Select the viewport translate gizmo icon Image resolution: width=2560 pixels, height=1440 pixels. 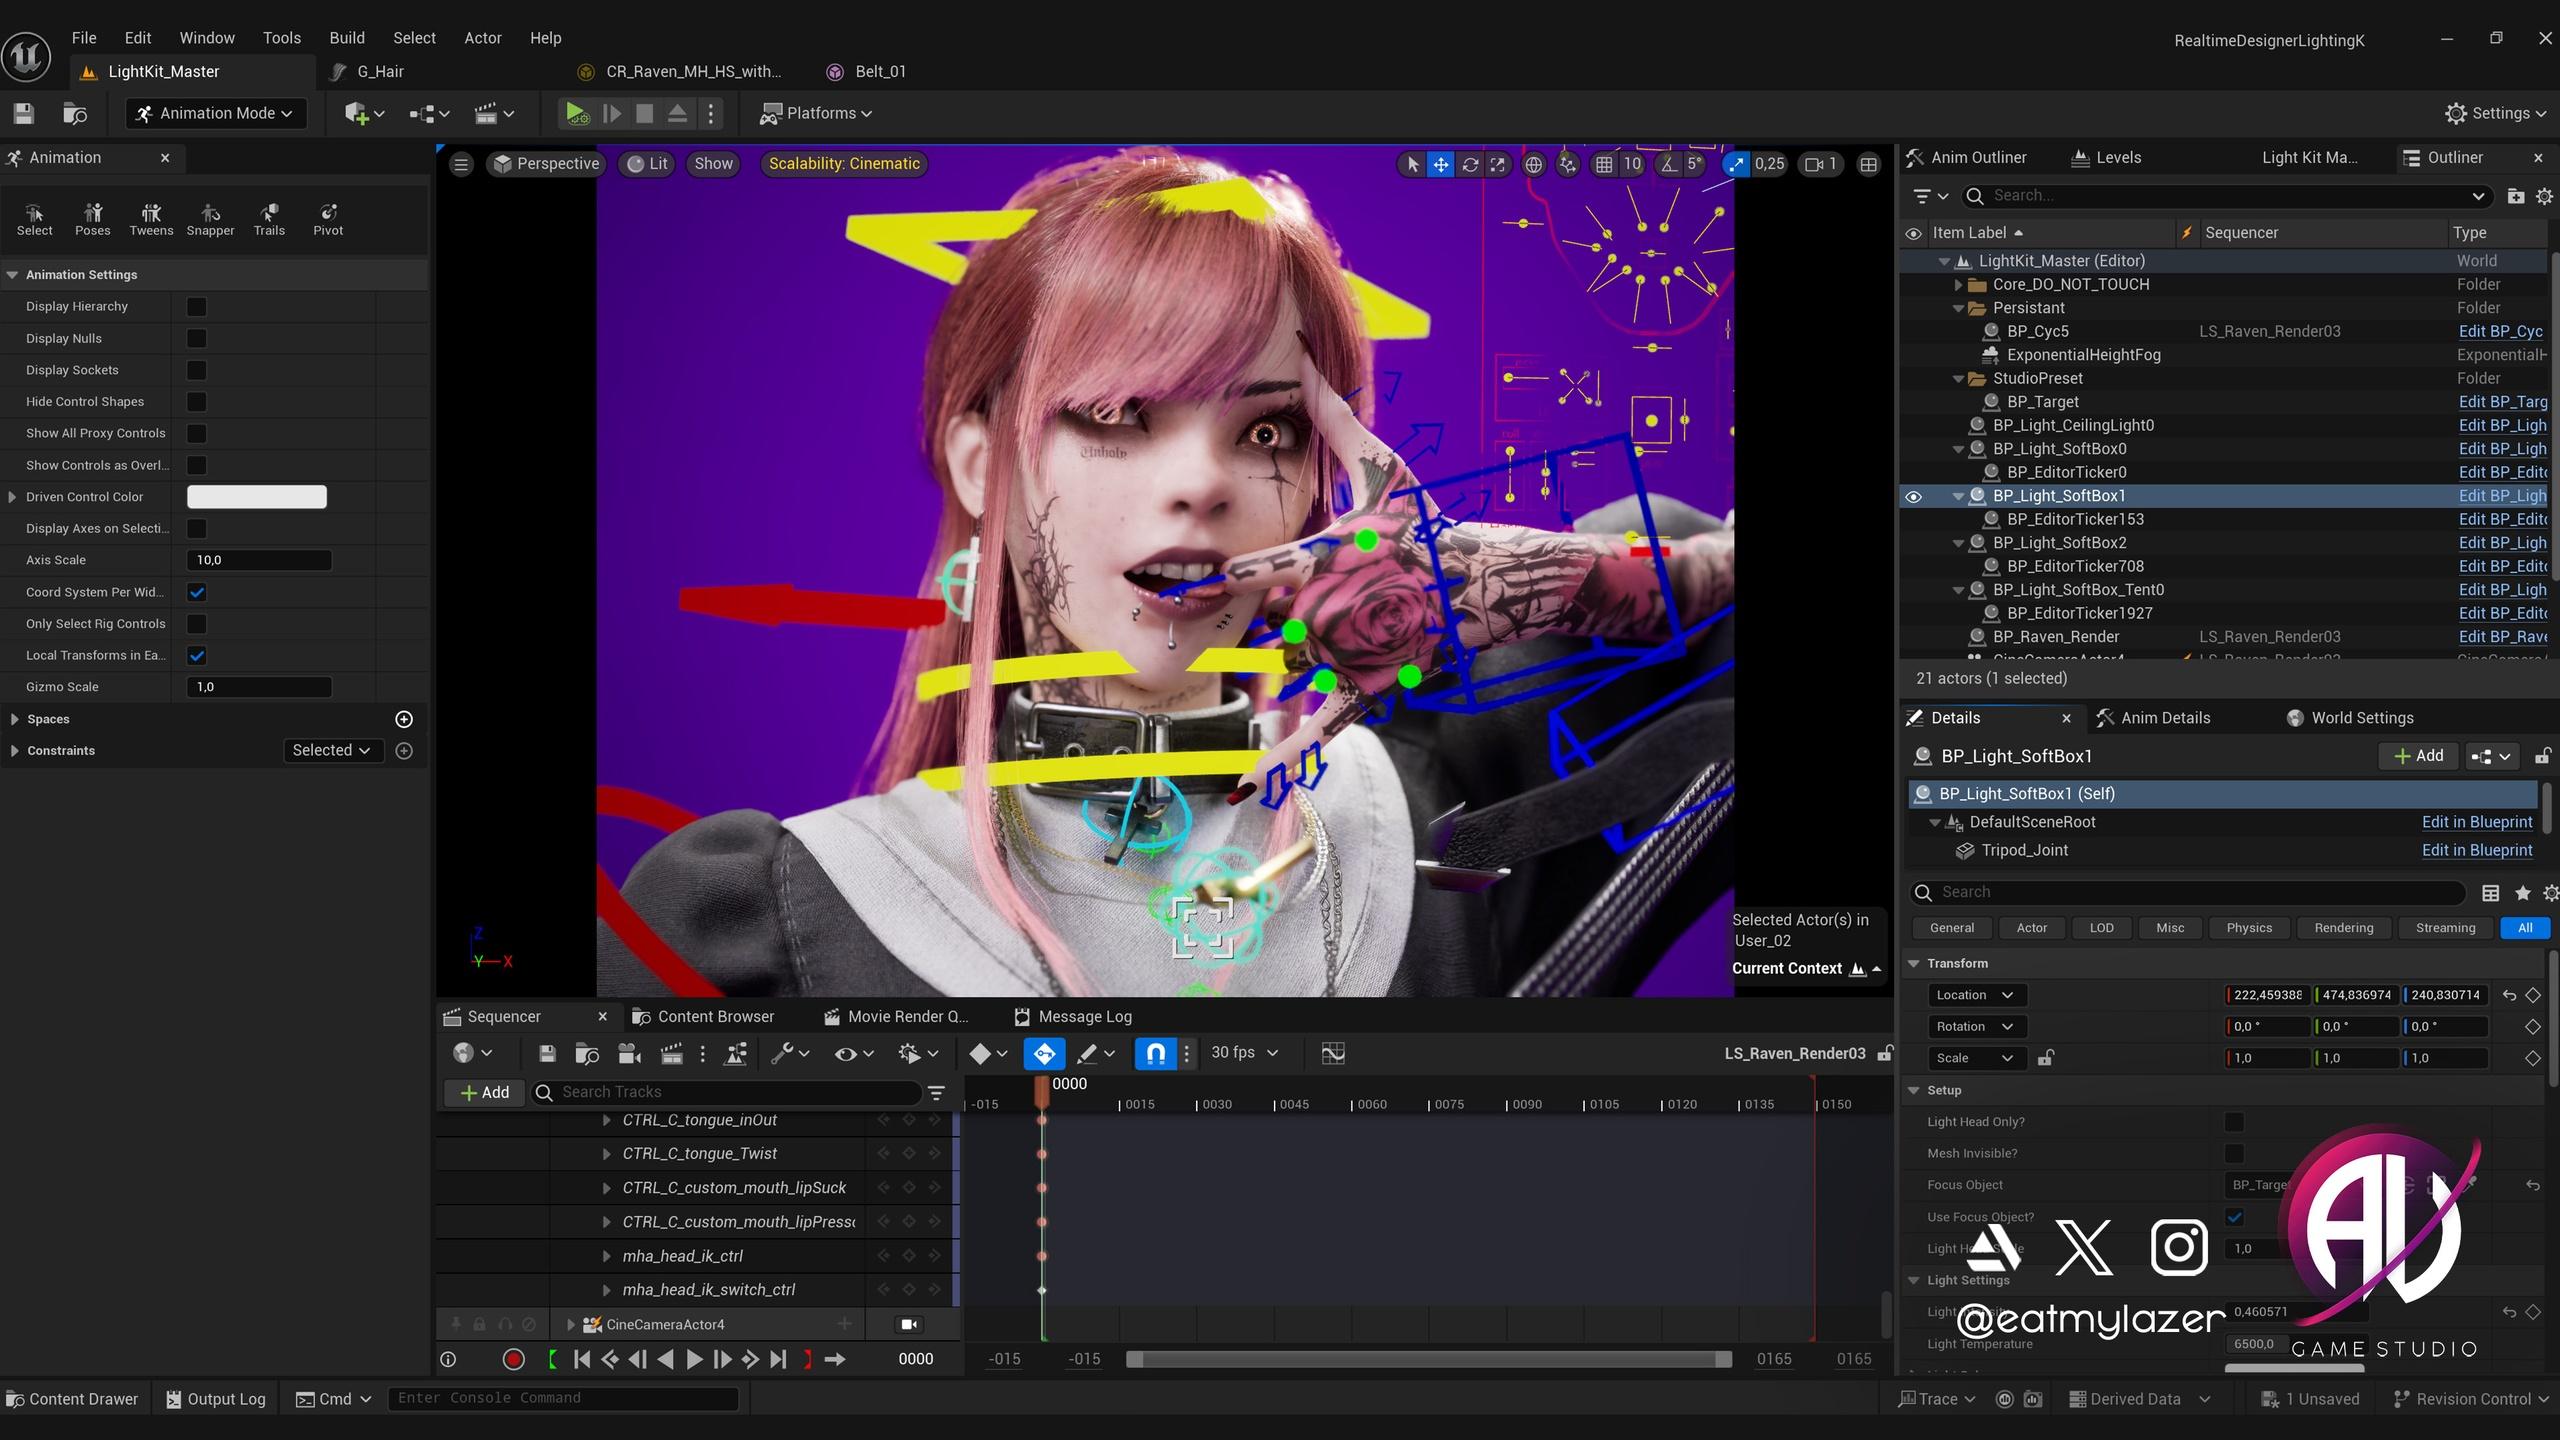tap(1440, 164)
